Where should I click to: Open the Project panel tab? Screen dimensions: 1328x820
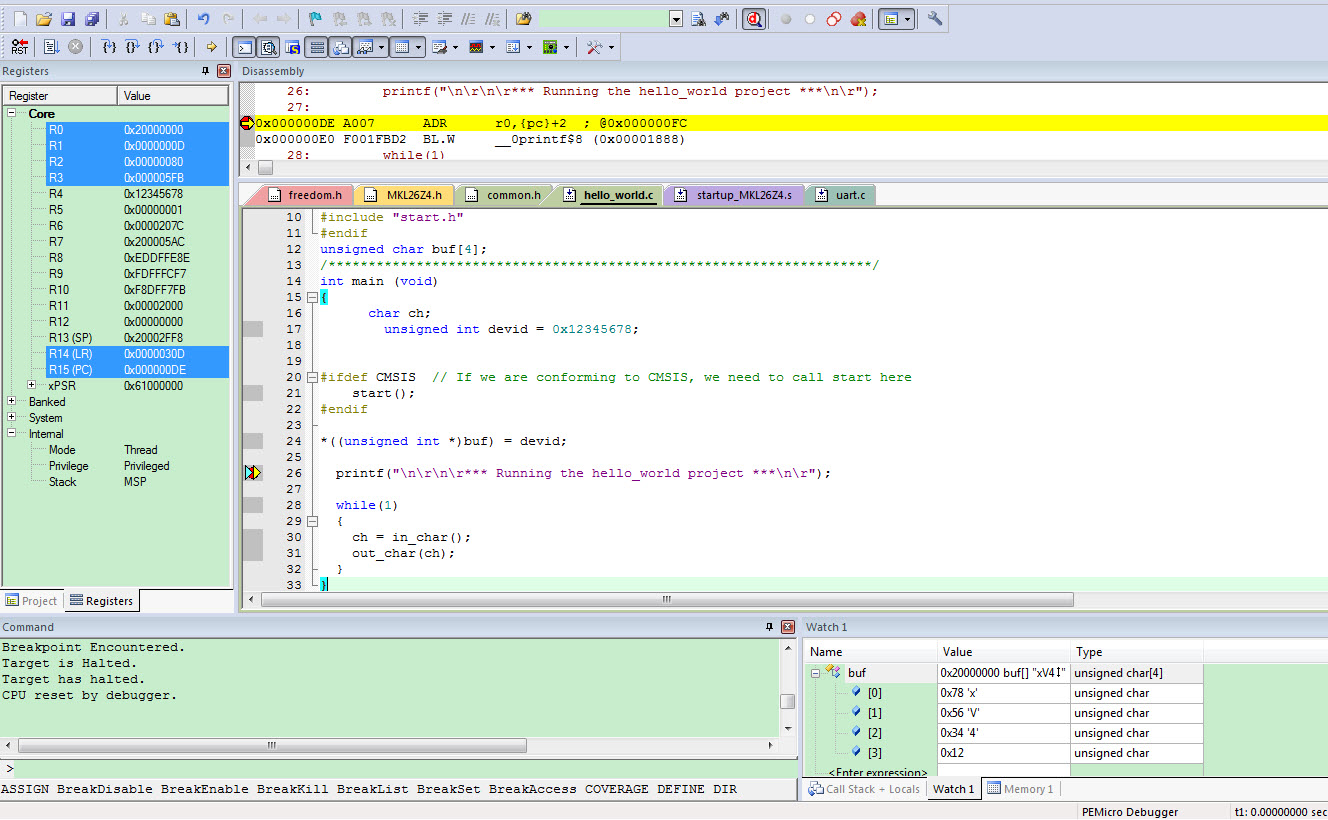click(31, 601)
